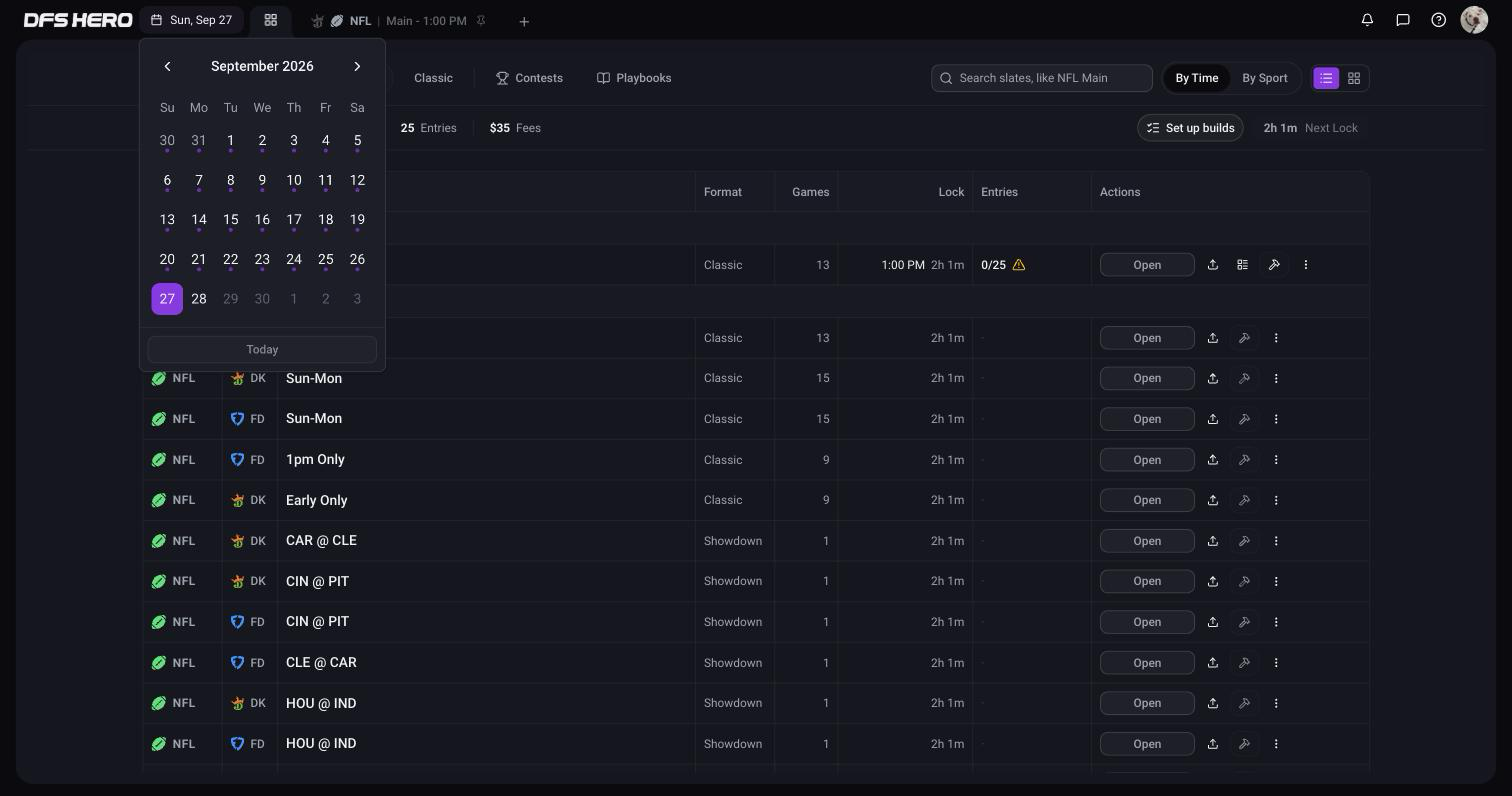Screen dimensions: 1512x796
Task: Focus the Search slates input field
Action: coord(1041,78)
